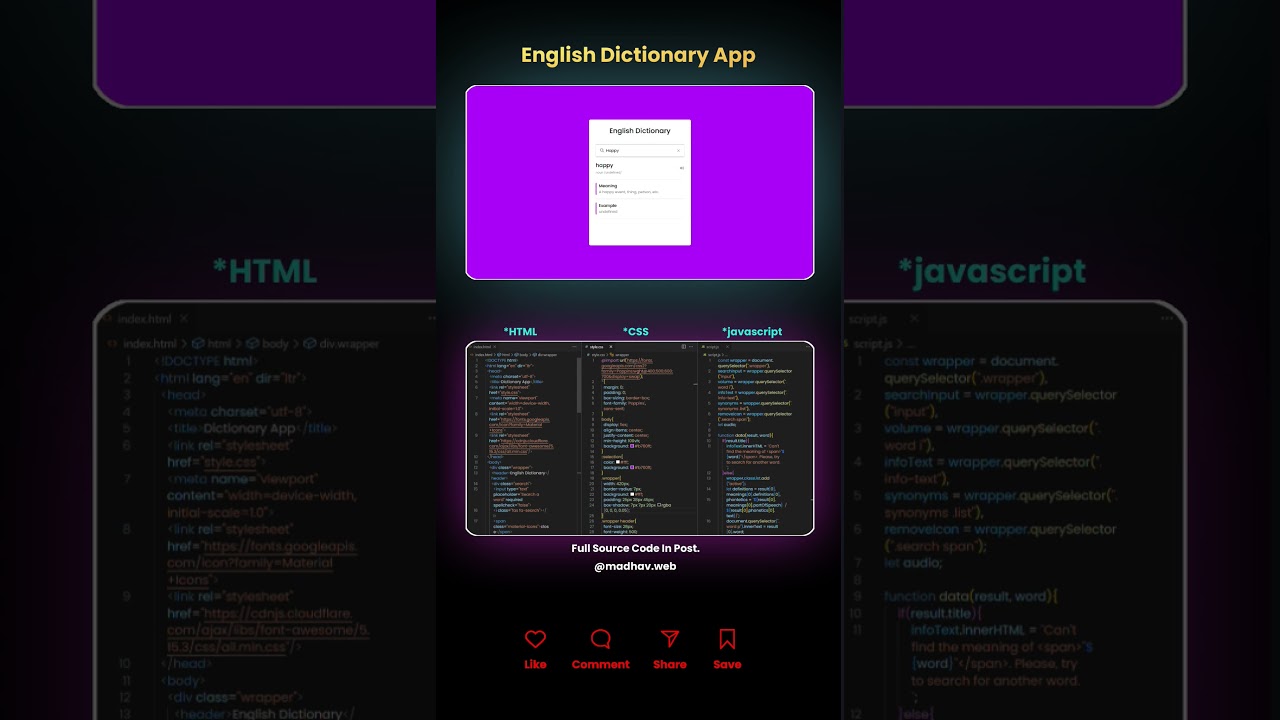This screenshot has width=1280, height=720.
Task: Click large blurred '*HTML' heading on left
Action: tap(264, 271)
